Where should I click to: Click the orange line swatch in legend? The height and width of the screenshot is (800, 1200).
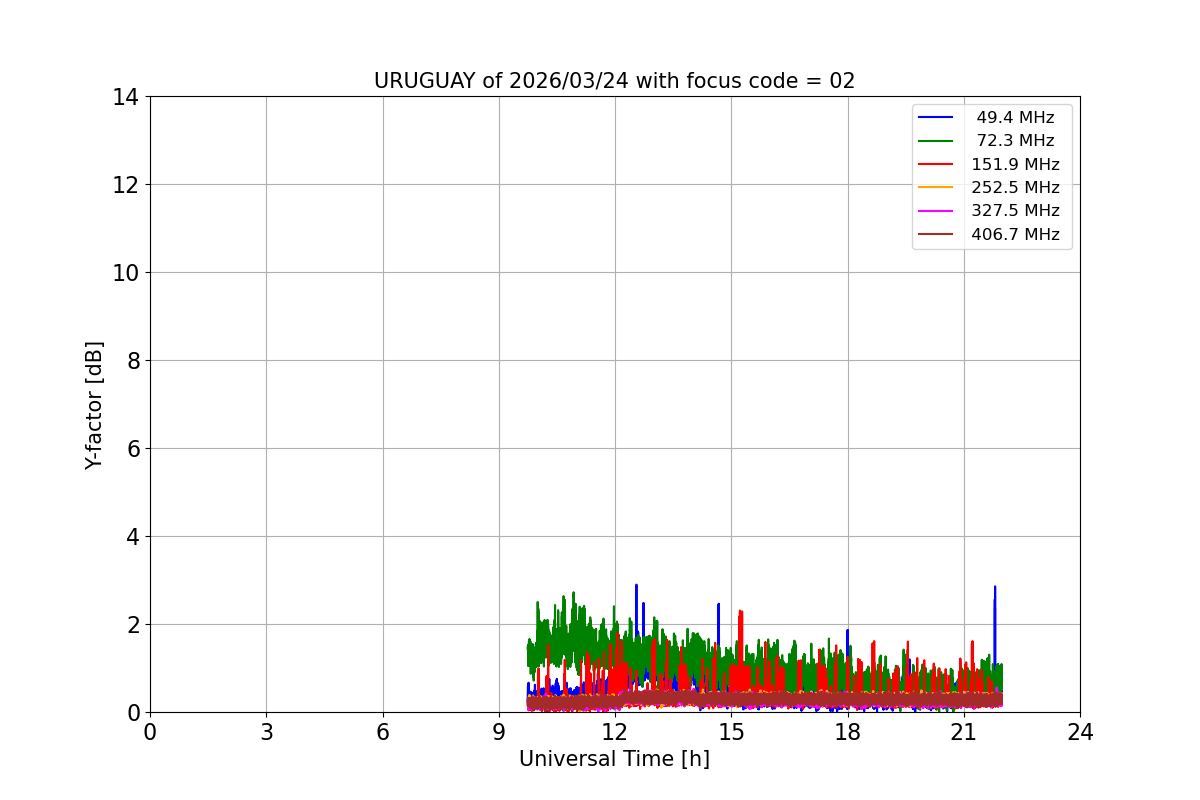coord(936,188)
